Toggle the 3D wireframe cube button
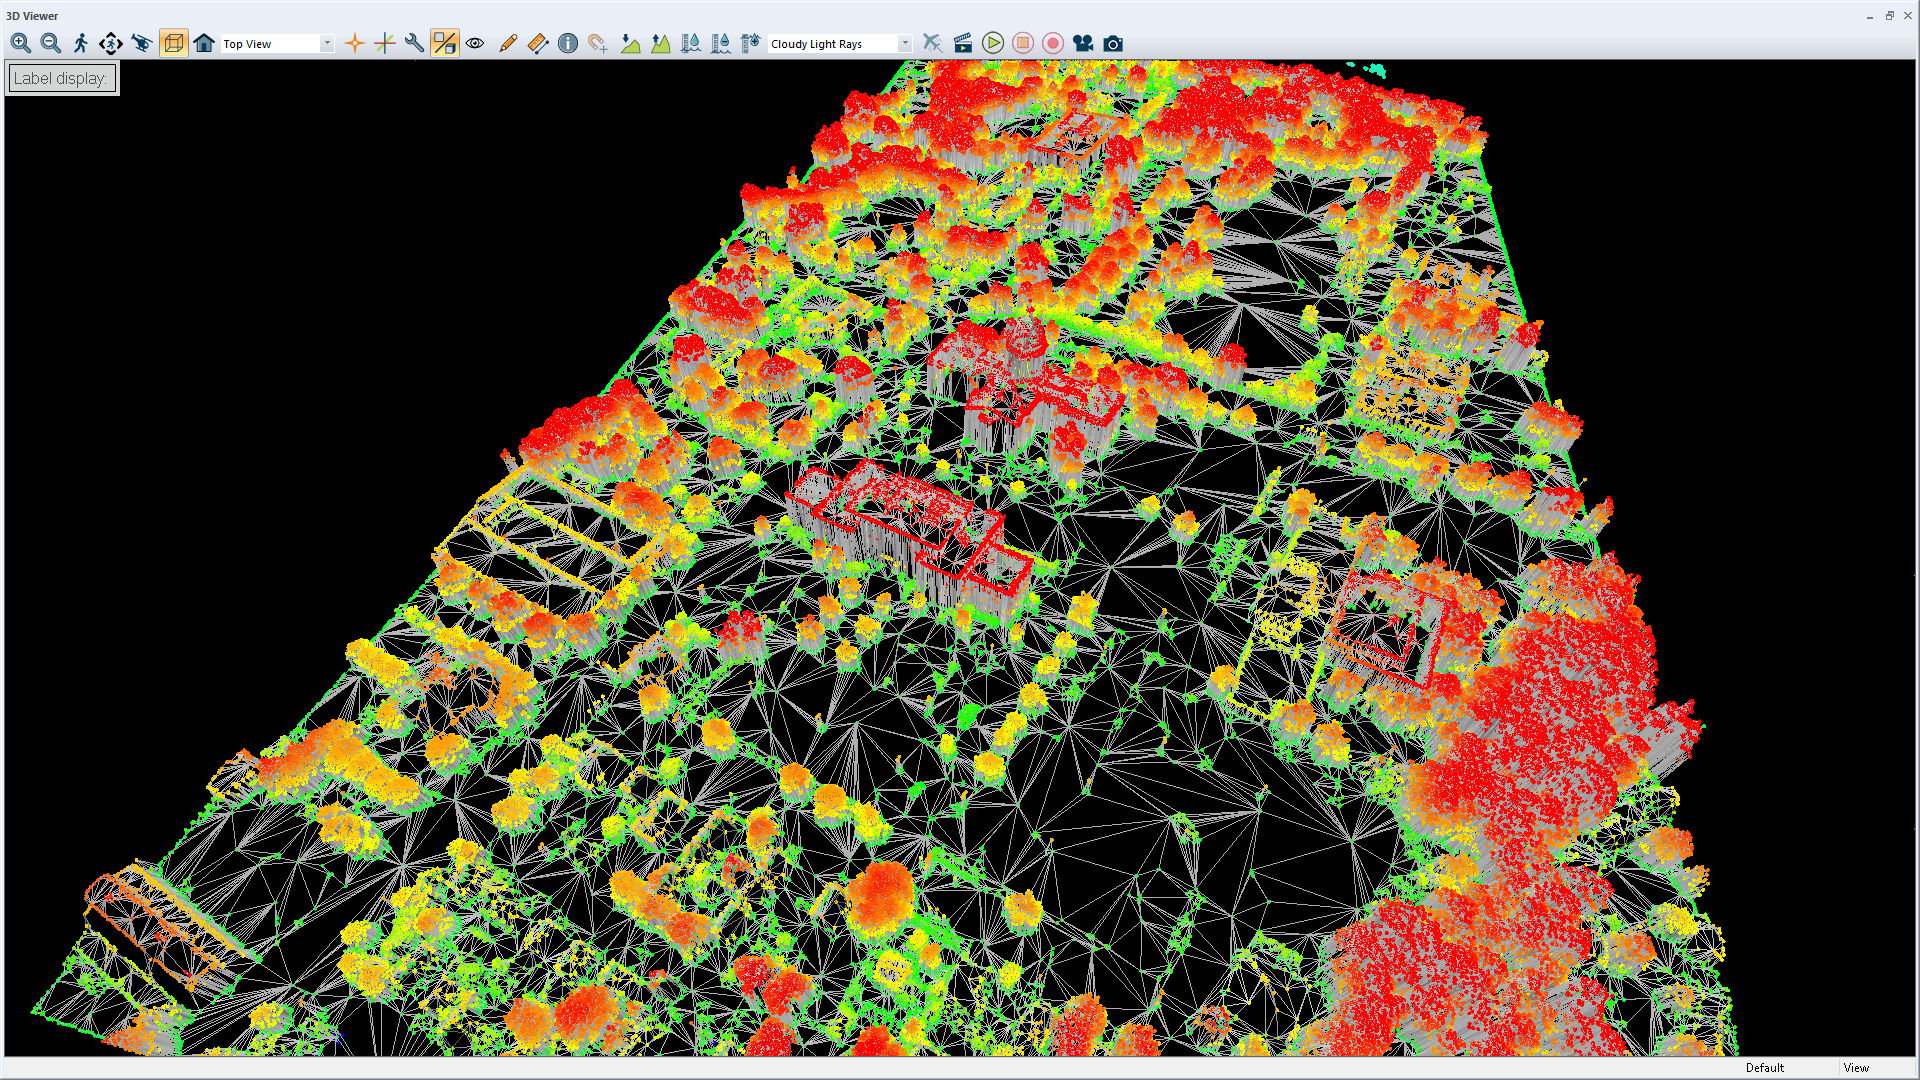Screen dimensions: 1920x1080 [173, 43]
